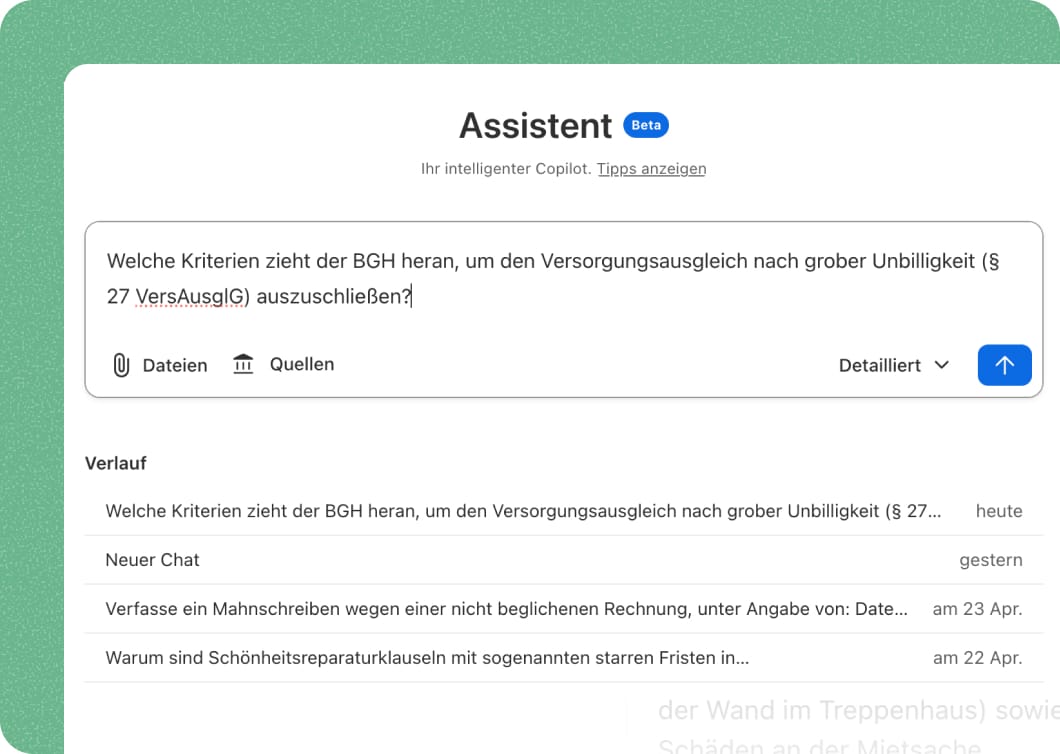This screenshot has height=754, width=1060.
Task: Click the heute timestamp in Verlauf
Action: coord(999,511)
